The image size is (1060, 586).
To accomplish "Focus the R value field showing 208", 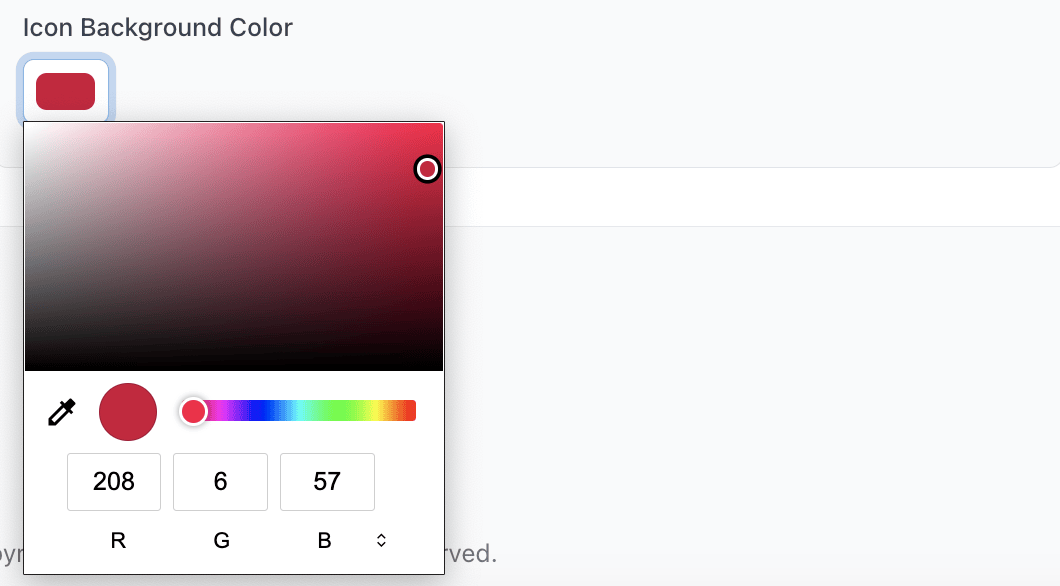I will coord(114,482).
